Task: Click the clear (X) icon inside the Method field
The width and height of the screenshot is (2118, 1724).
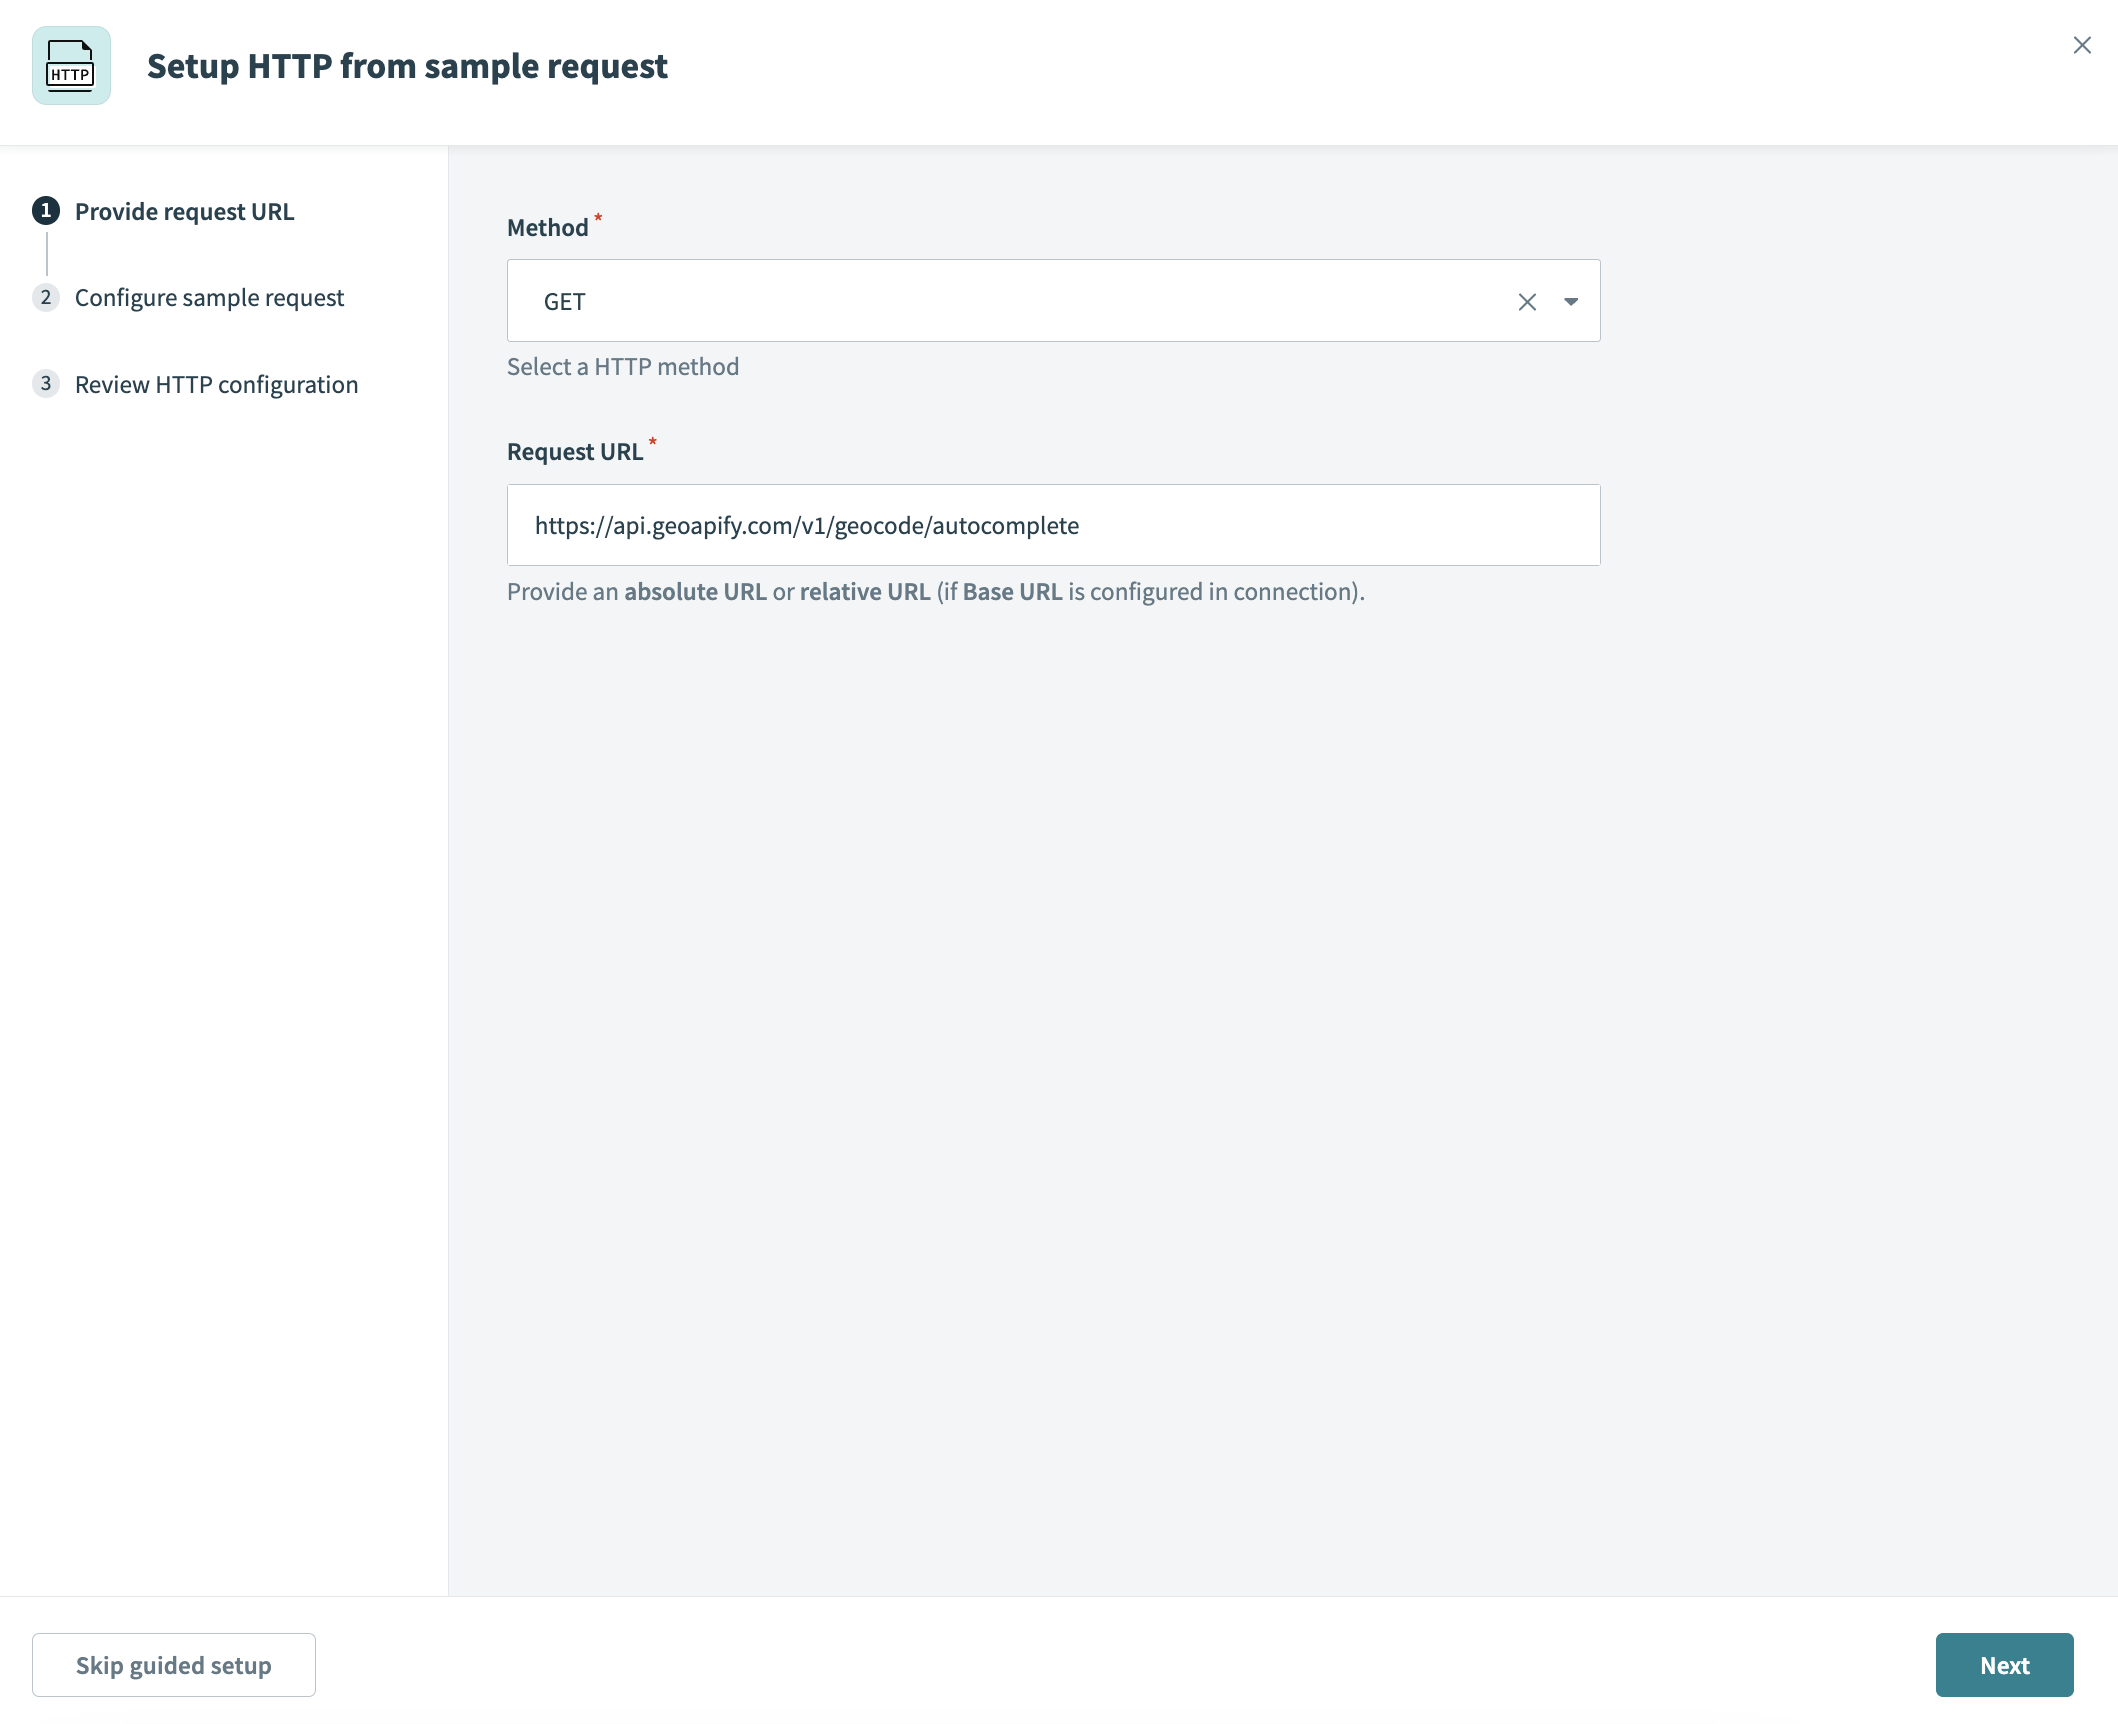Action: [x=1527, y=301]
